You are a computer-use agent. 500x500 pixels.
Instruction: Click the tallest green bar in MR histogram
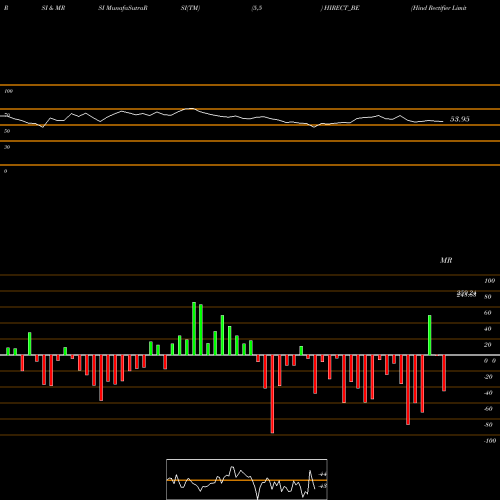(x=194, y=329)
